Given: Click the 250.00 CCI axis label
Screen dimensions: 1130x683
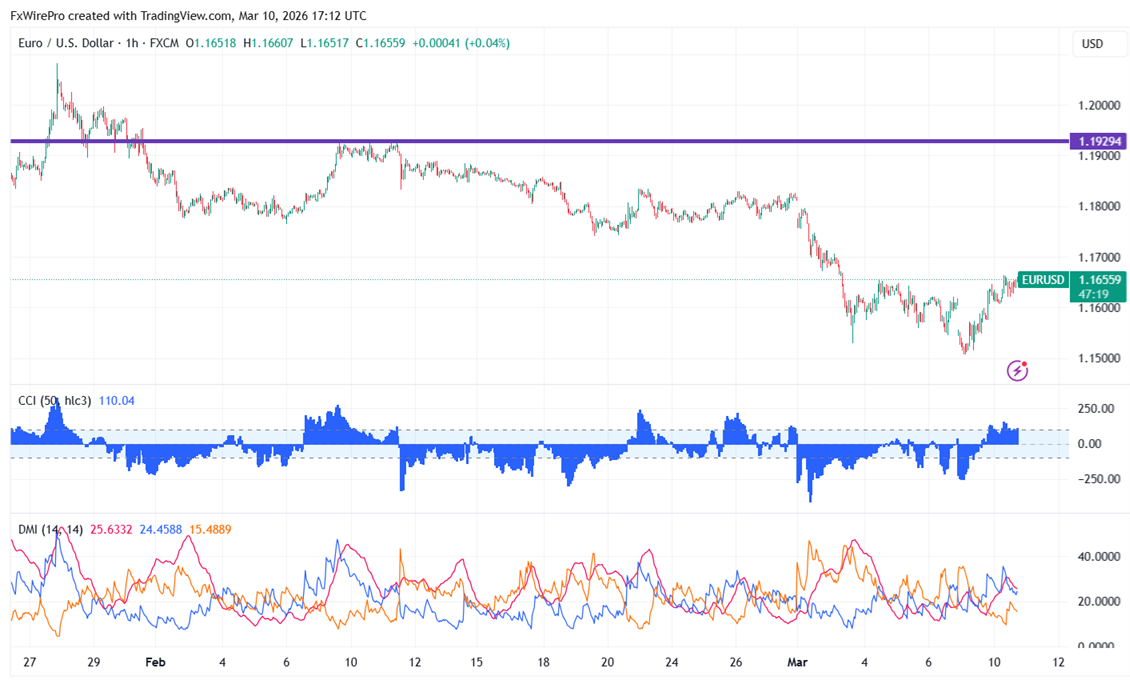Looking at the screenshot, I should pos(1096,409).
